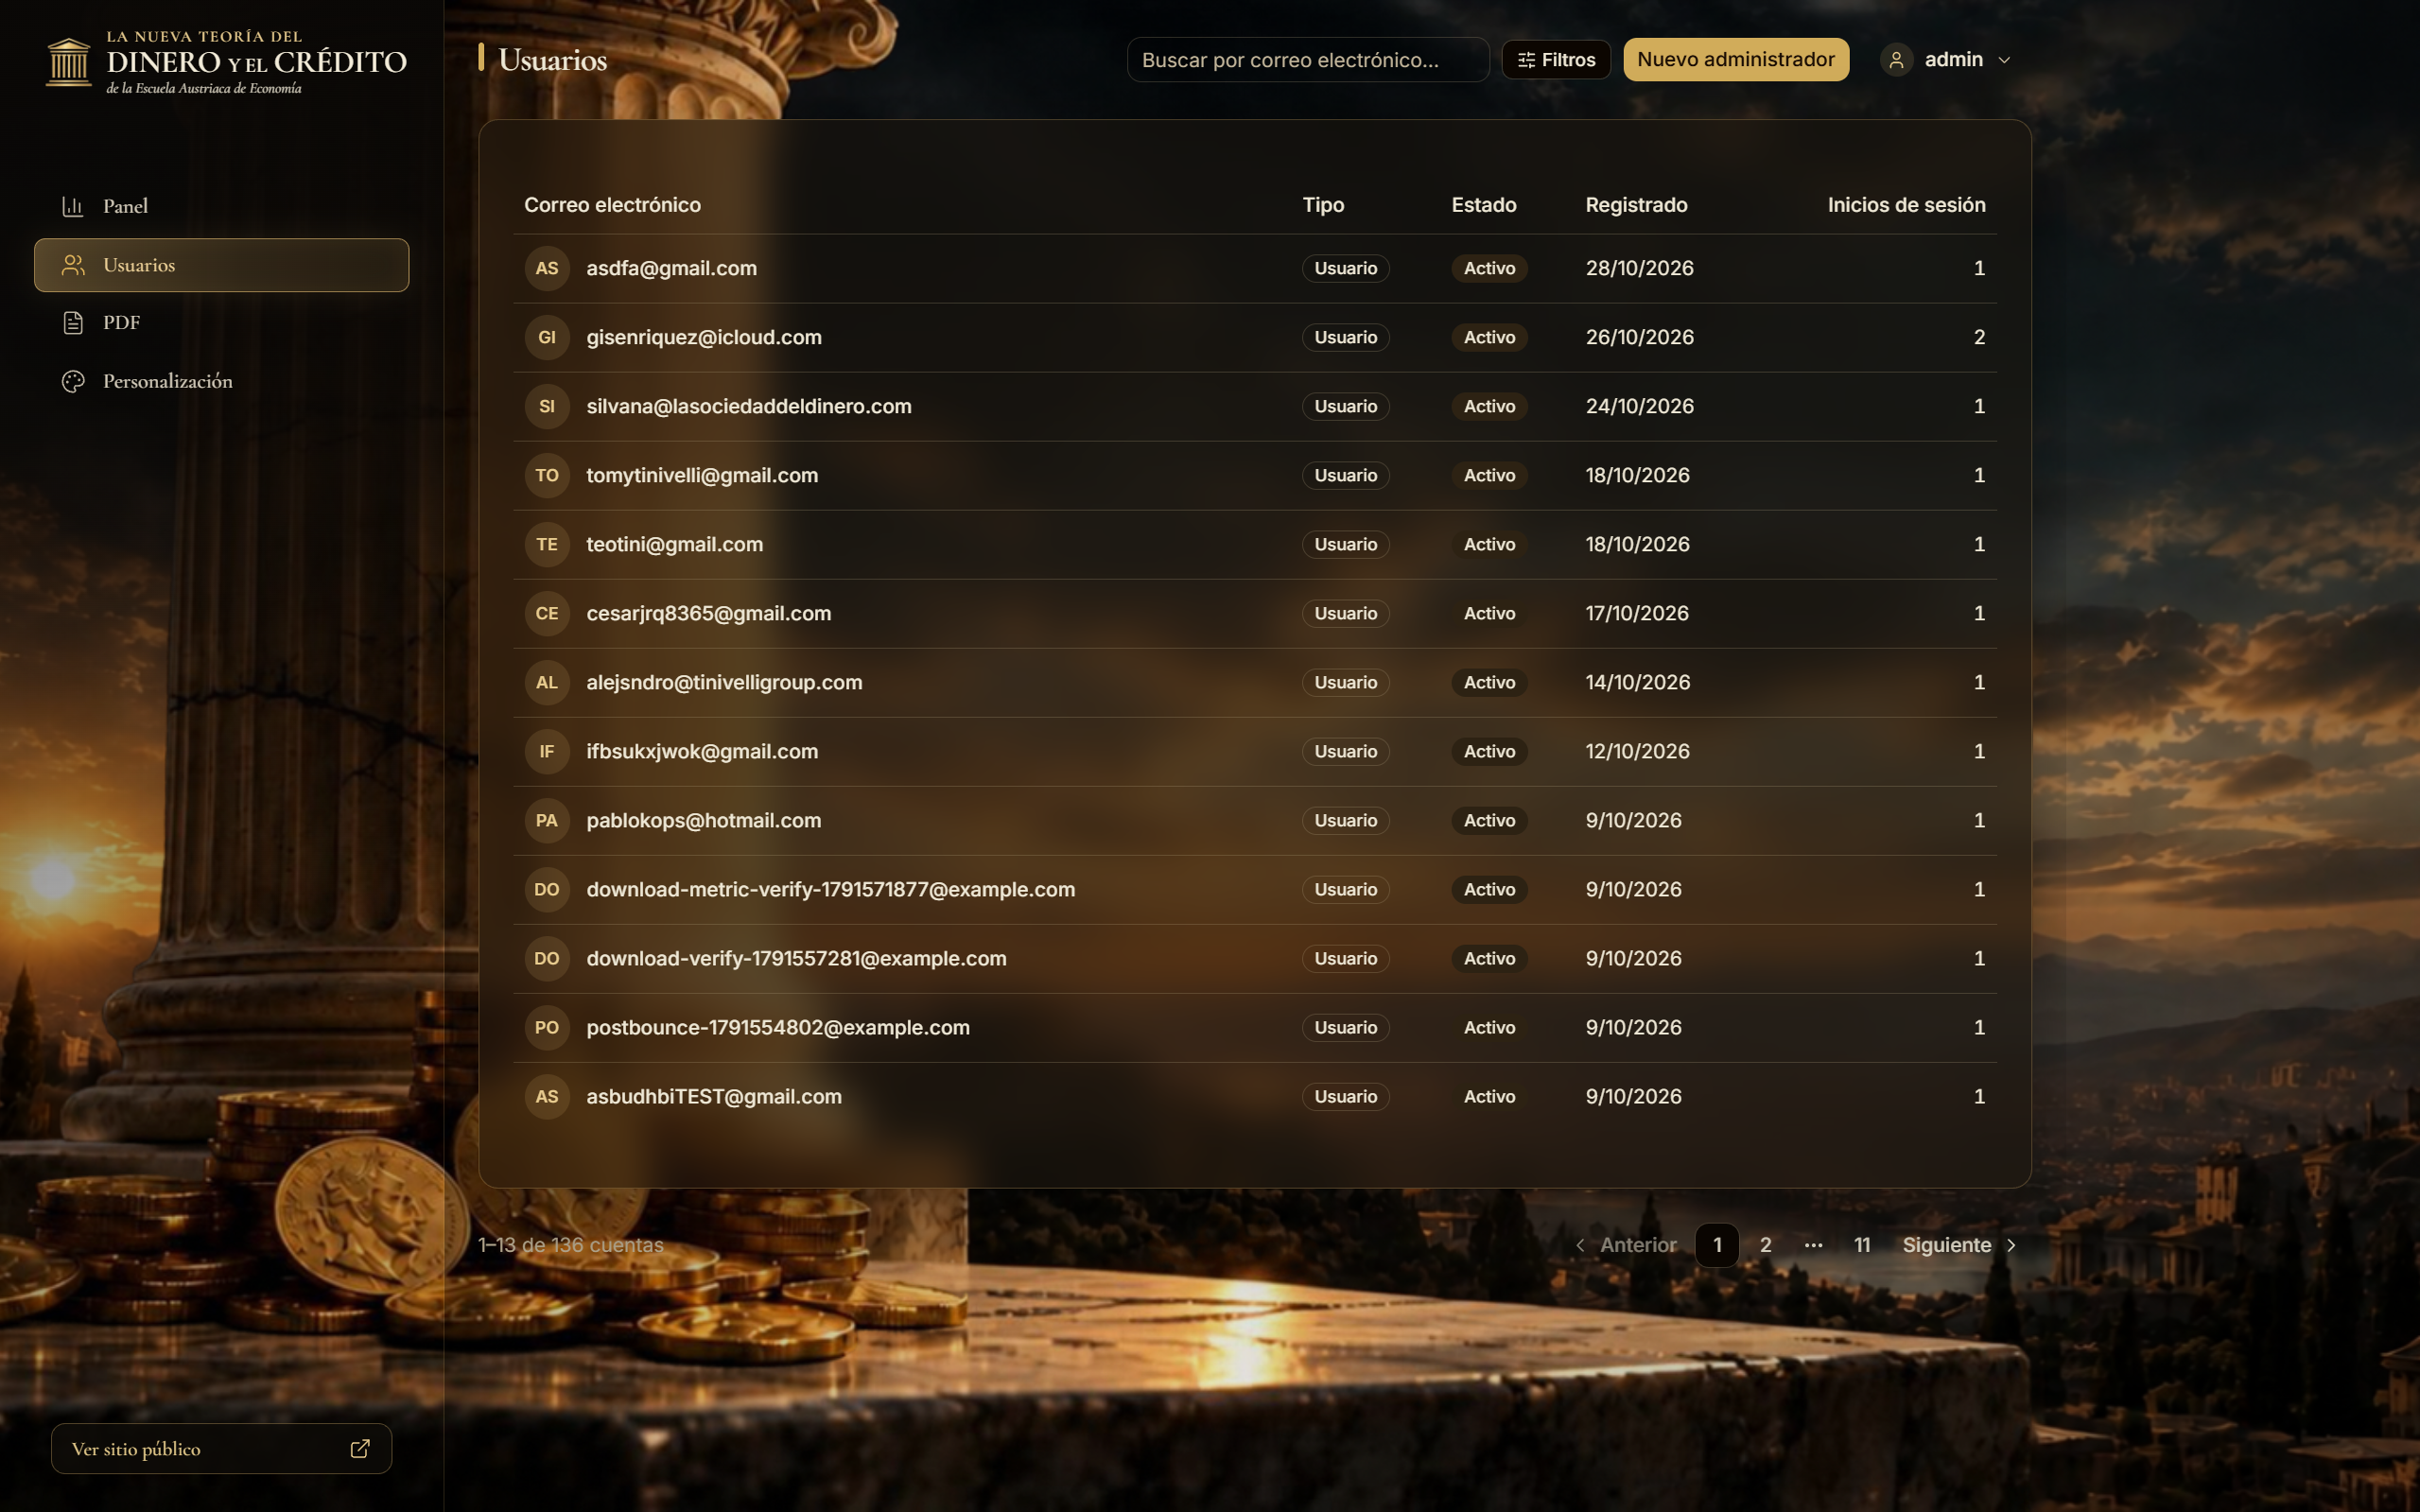The height and width of the screenshot is (1512, 2420).
Task: Click the Correo electrónico column header
Action: (x=612, y=205)
